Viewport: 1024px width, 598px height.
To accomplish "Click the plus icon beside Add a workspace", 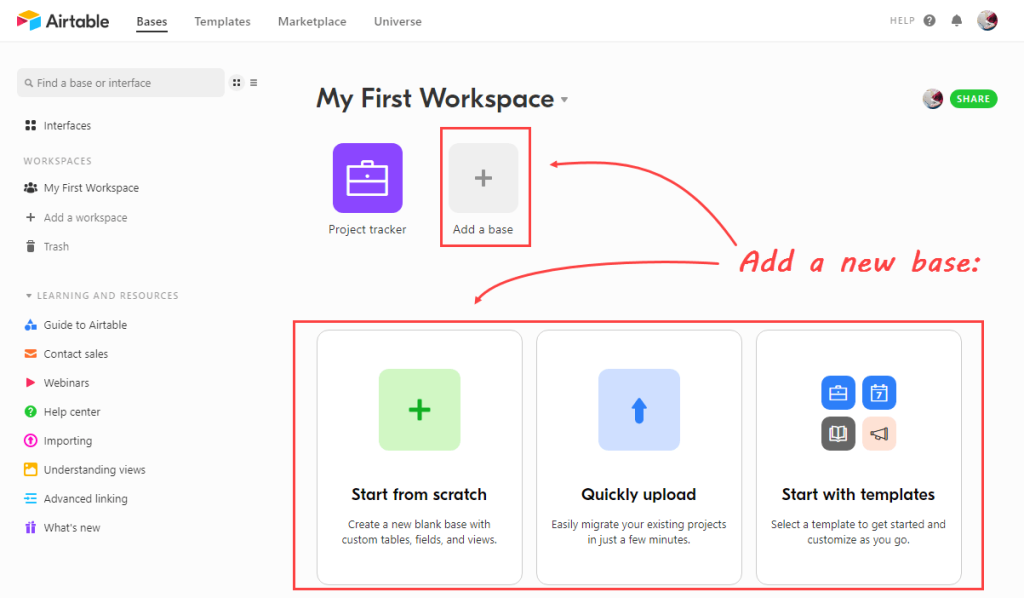I will pyautogui.click(x=31, y=217).
